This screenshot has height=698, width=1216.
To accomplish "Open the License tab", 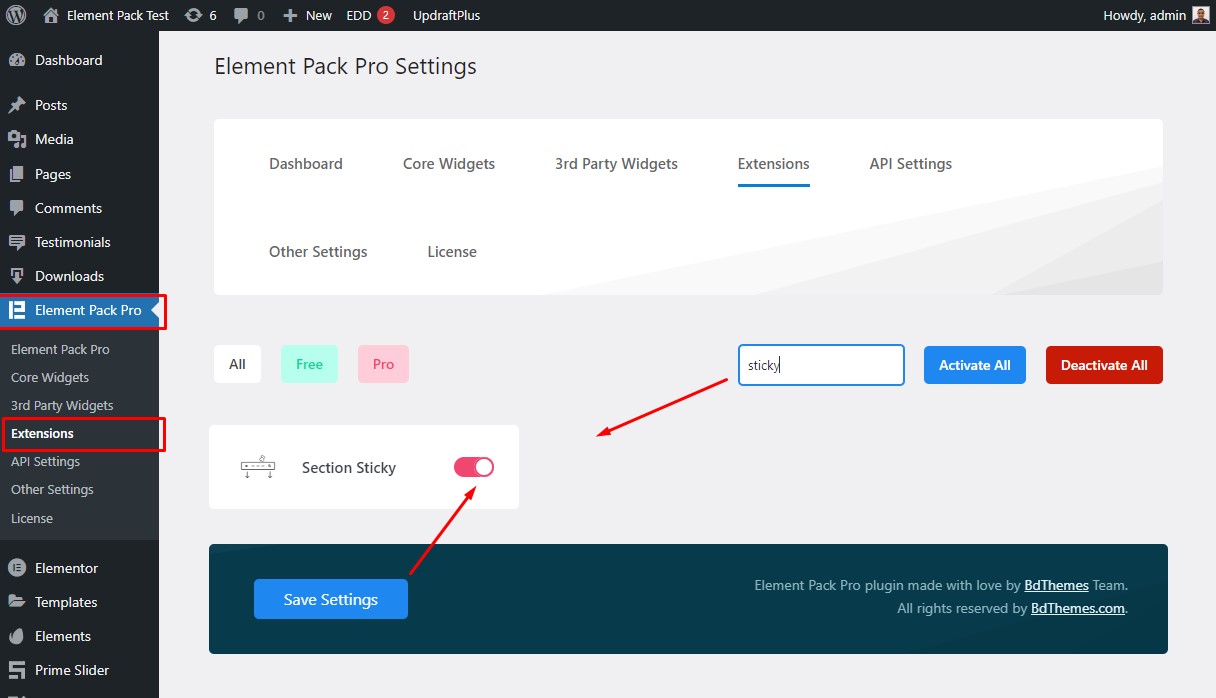I will tap(451, 251).
